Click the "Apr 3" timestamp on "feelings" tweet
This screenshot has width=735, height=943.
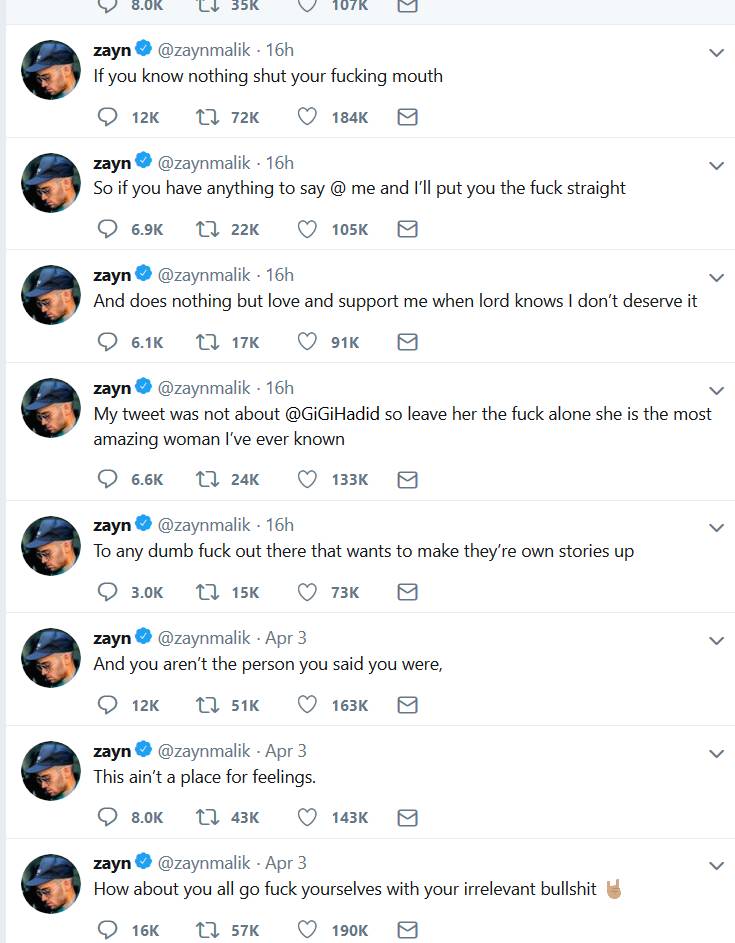point(286,750)
